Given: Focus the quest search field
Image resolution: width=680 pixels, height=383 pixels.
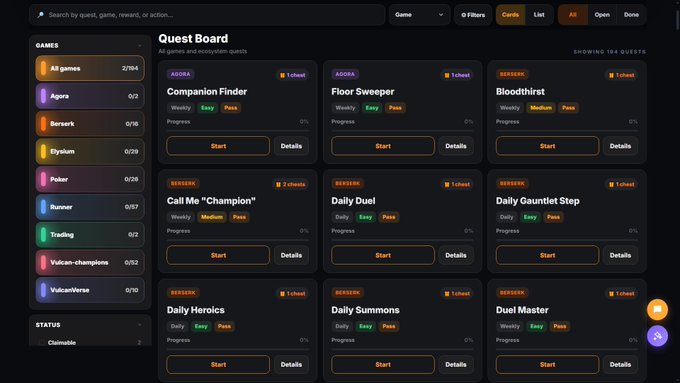Looking at the screenshot, I should (x=207, y=15).
